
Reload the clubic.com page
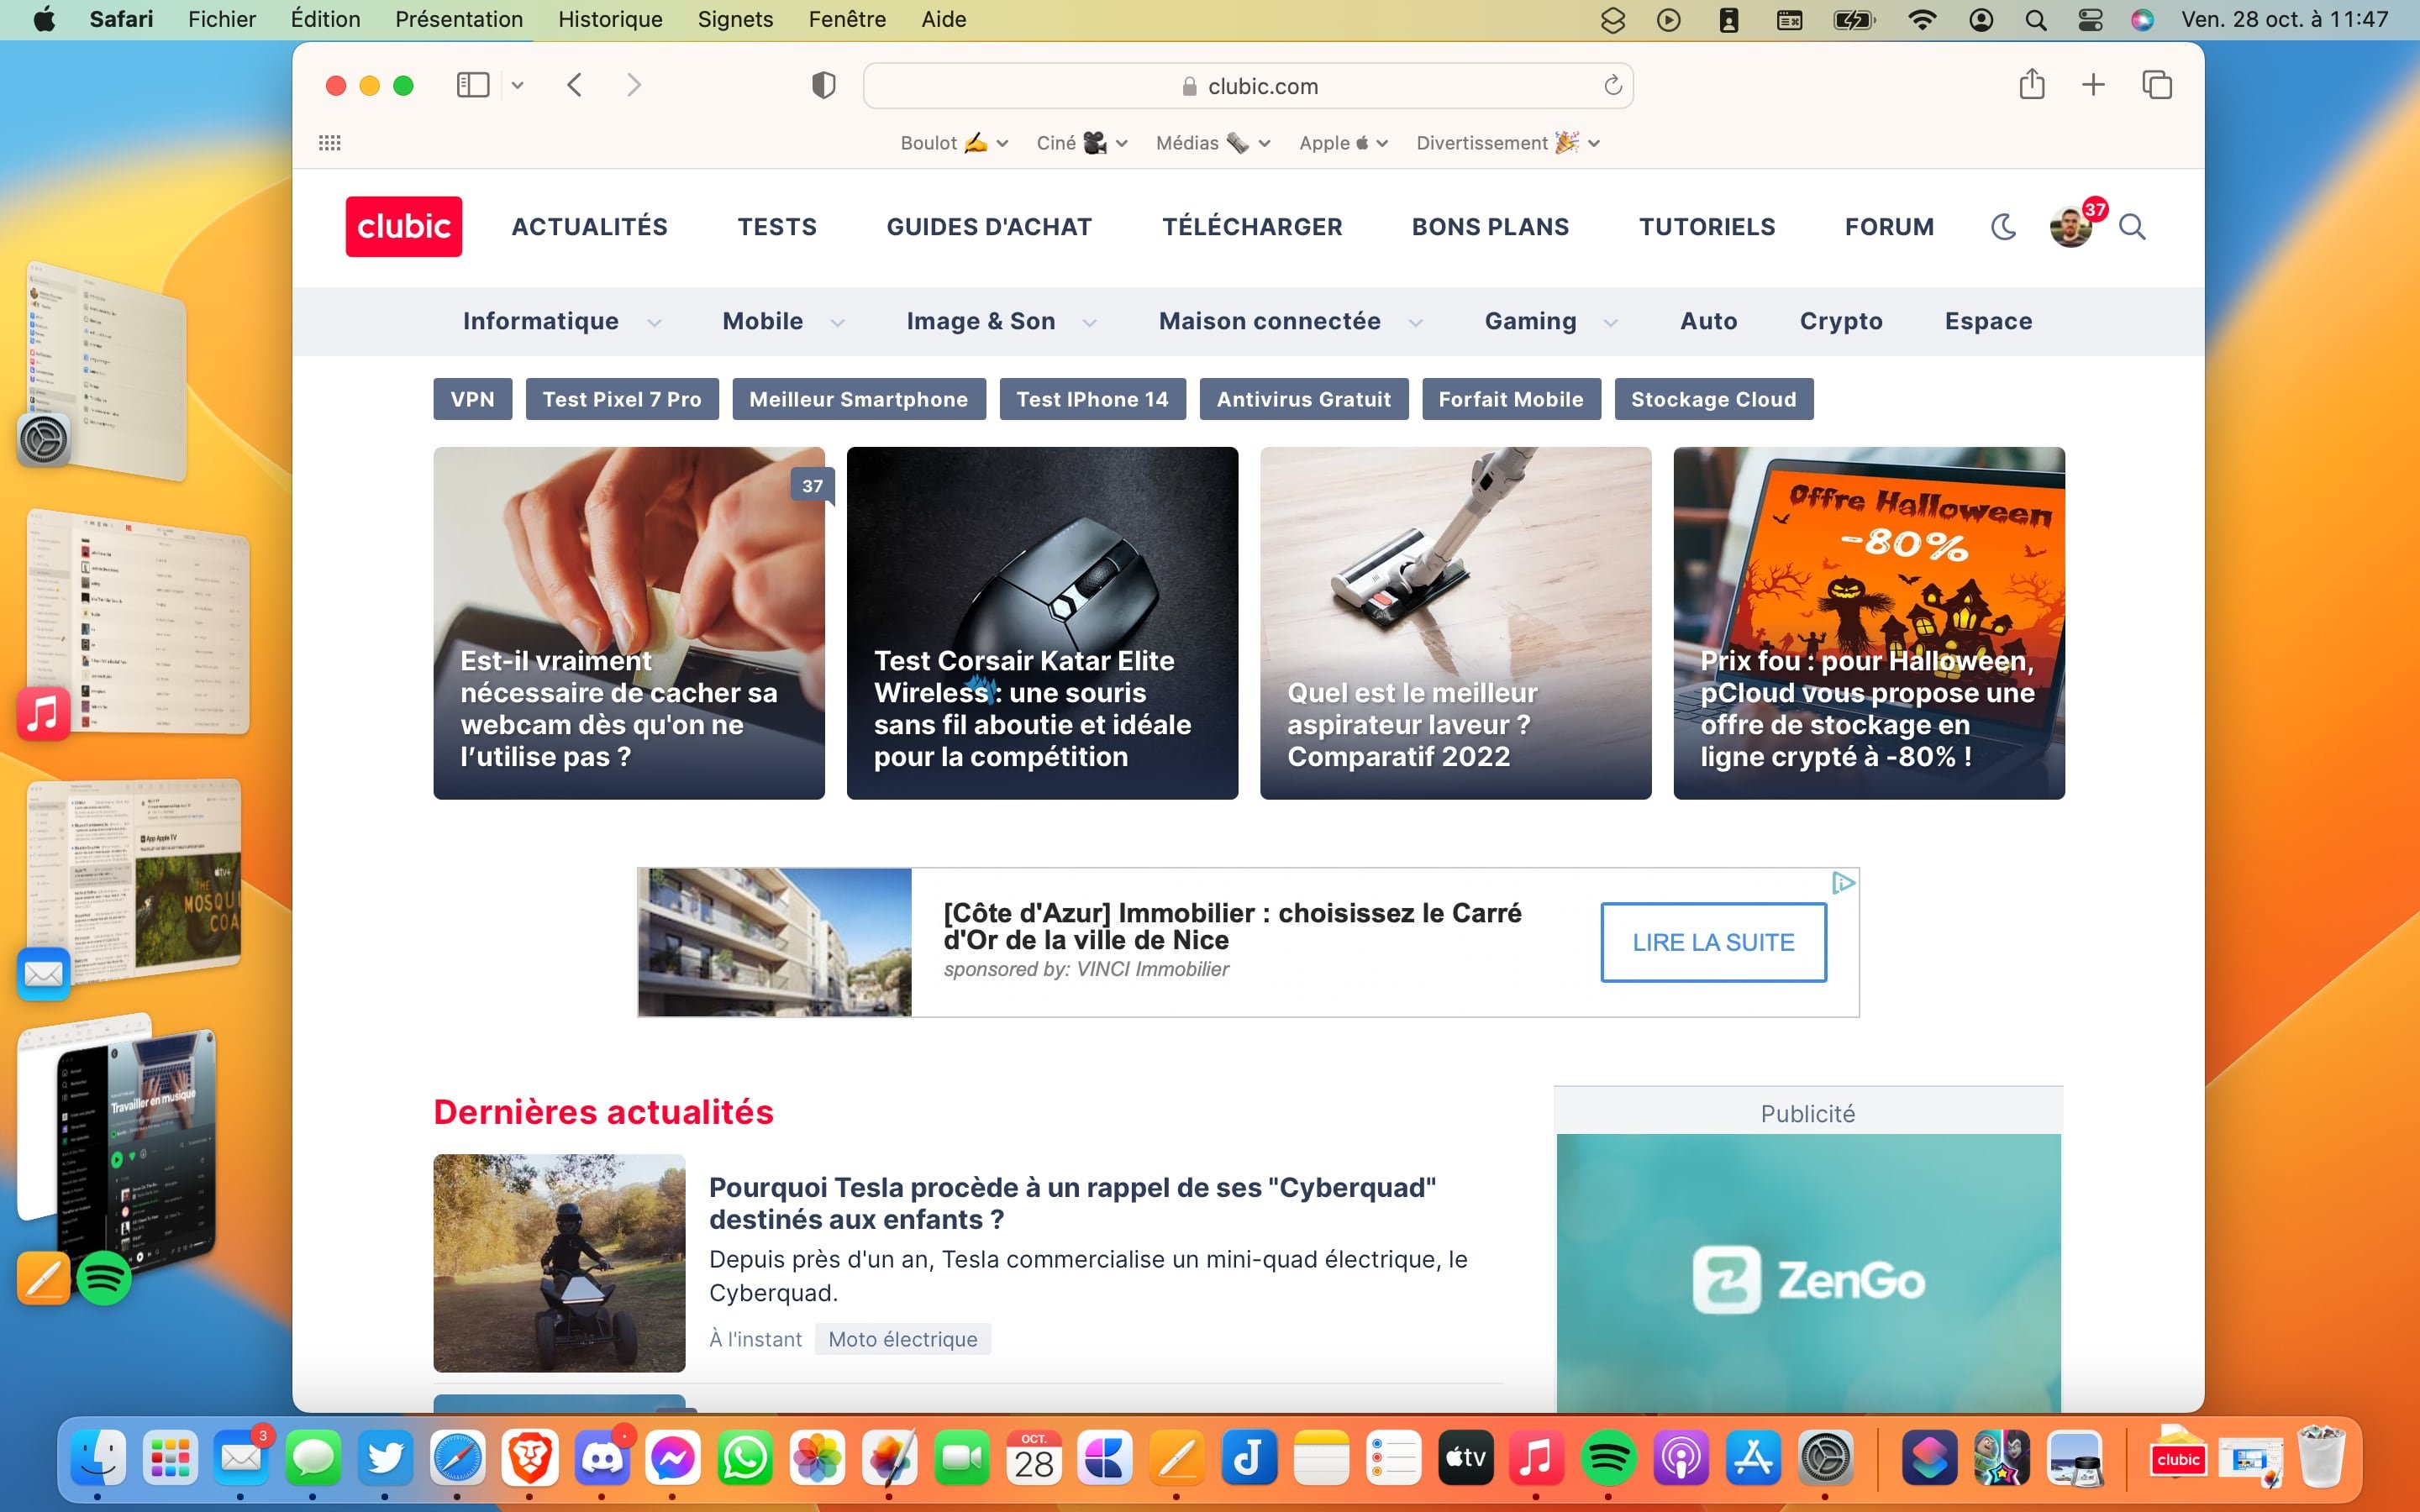point(1612,86)
